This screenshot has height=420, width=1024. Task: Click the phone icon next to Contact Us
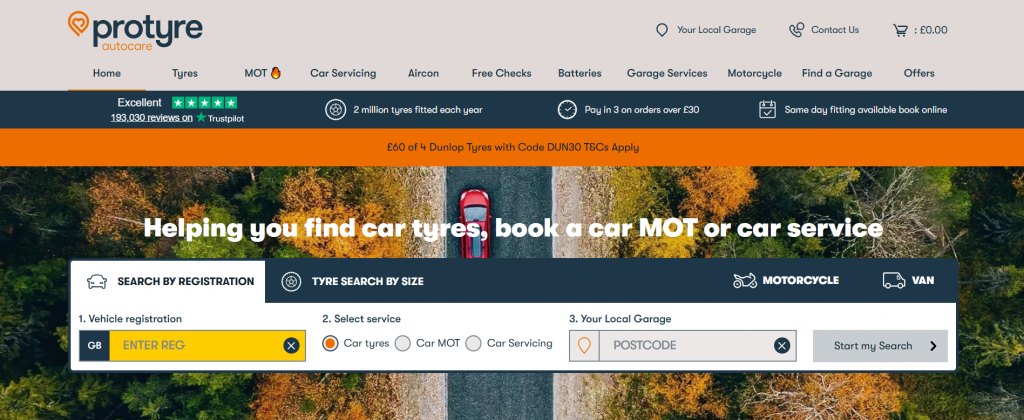click(x=796, y=30)
